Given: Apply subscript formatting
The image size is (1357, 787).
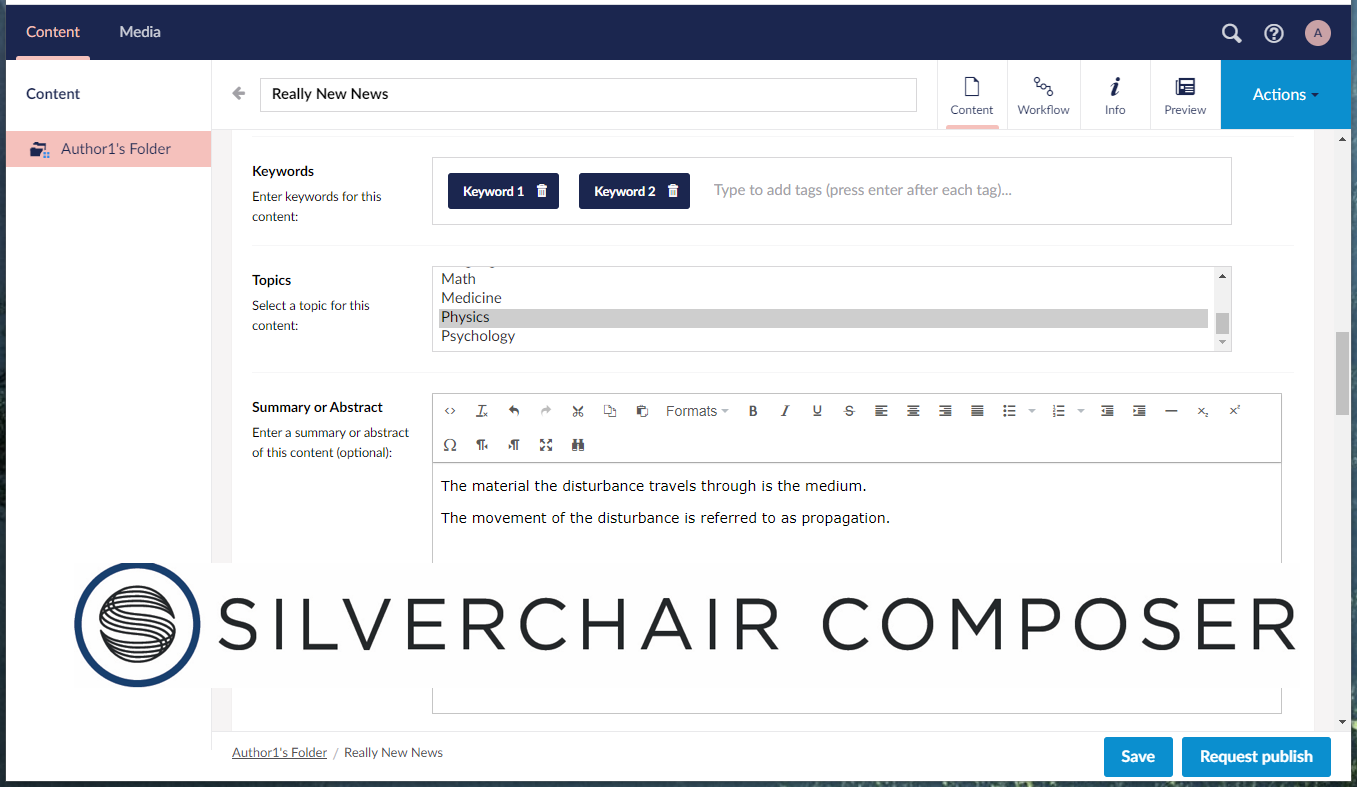Looking at the screenshot, I should pyautogui.click(x=1203, y=411).
